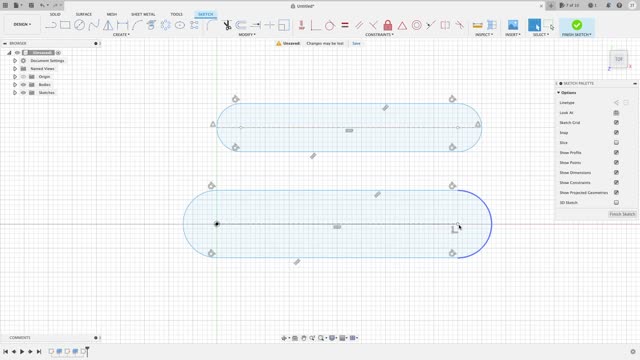Play the timeline forward

(22, 351)
